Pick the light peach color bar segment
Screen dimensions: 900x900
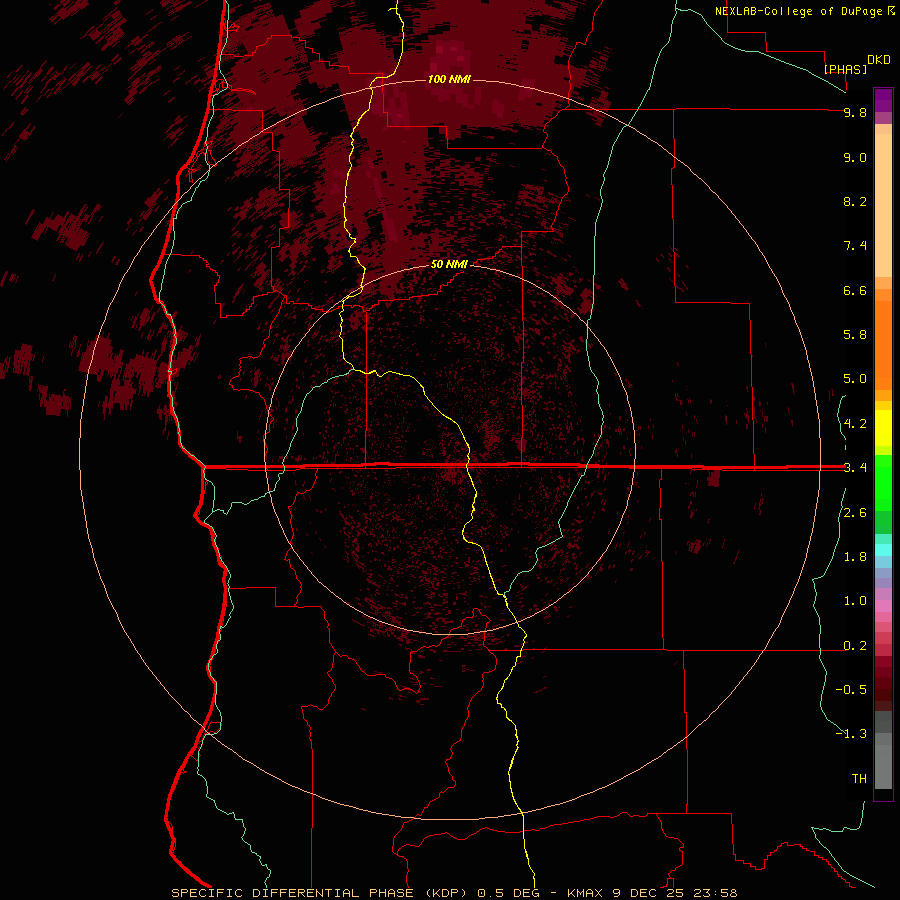(883, 205)
